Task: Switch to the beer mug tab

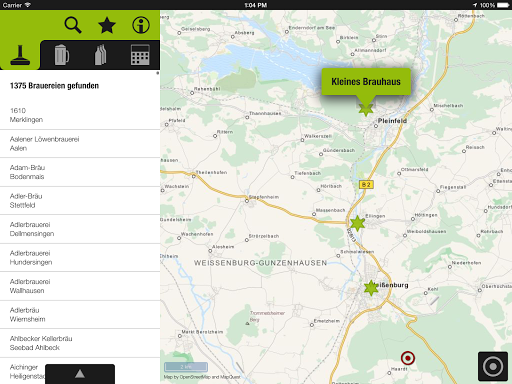Action: (62, 55)
